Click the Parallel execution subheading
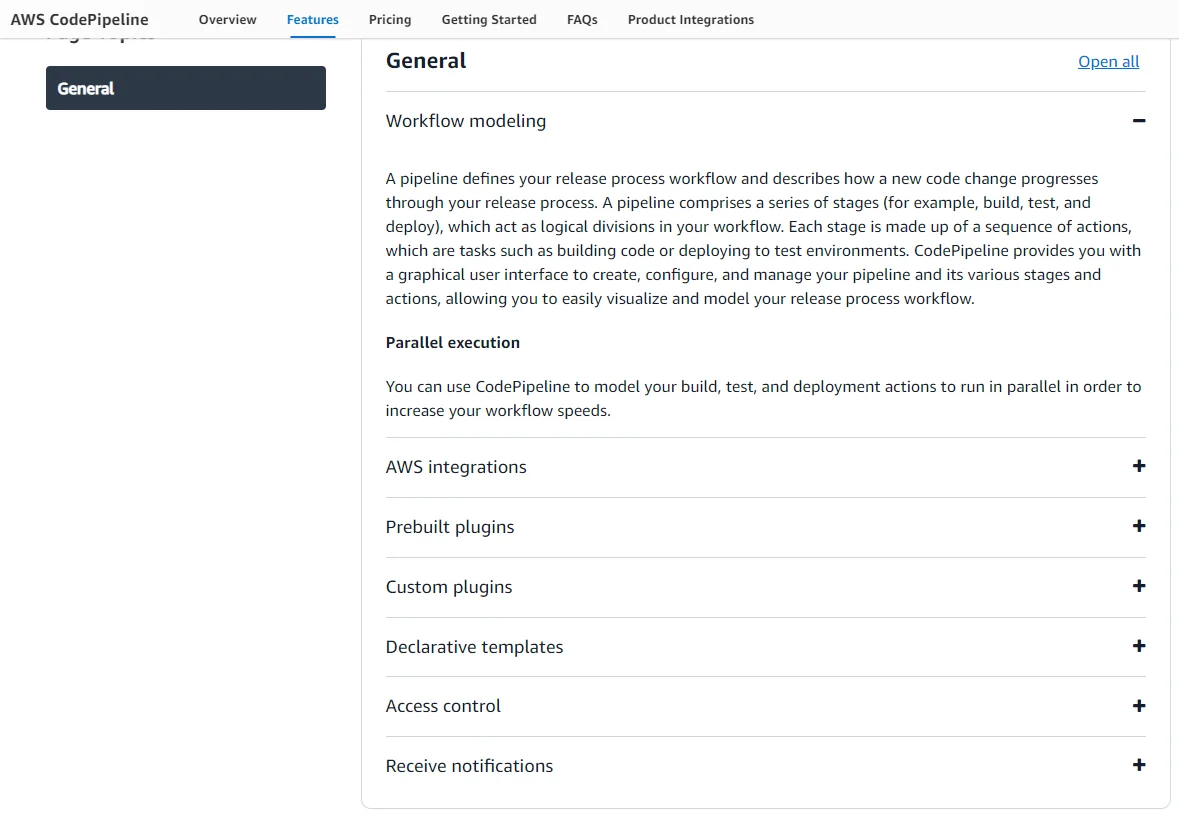The width and height of the screenshot is (1179, 821). click(453, 343)
